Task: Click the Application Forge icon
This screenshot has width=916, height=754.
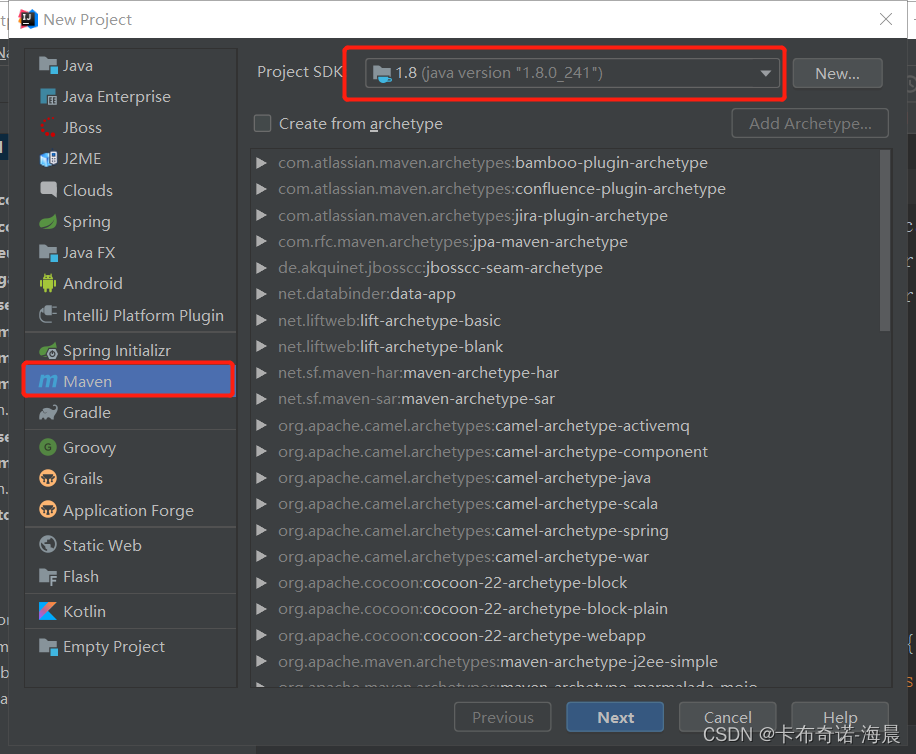Action: 48,510
